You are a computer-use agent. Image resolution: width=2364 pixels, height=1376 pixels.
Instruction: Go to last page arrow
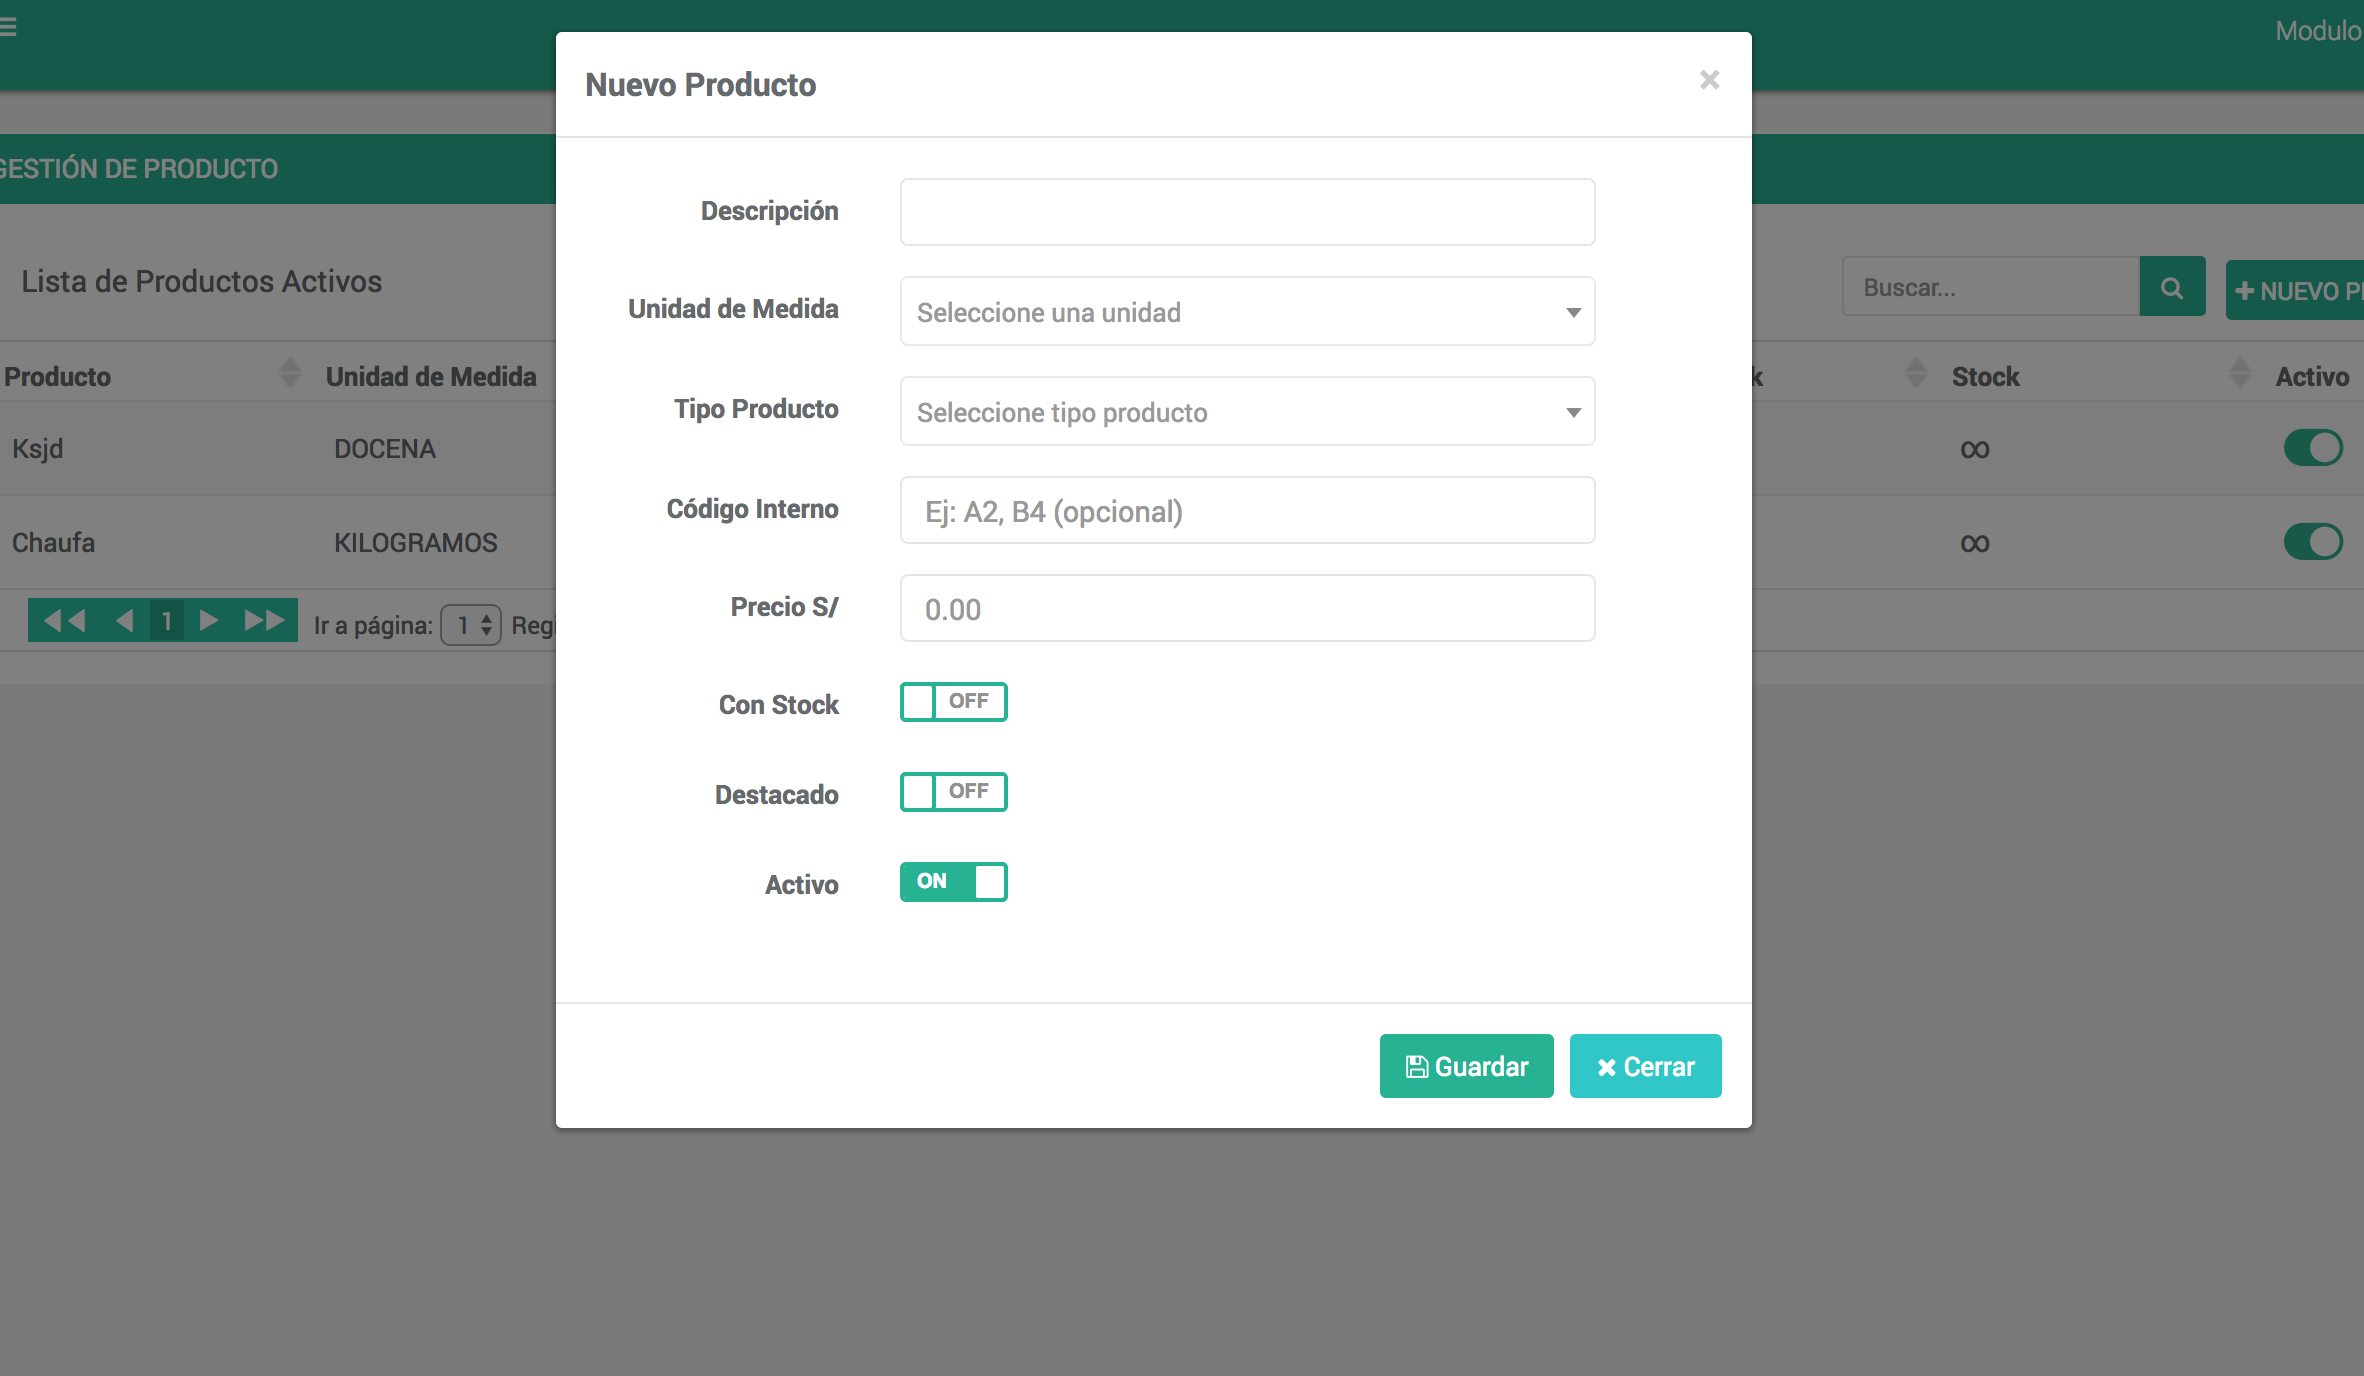click(x=265, y=620)
